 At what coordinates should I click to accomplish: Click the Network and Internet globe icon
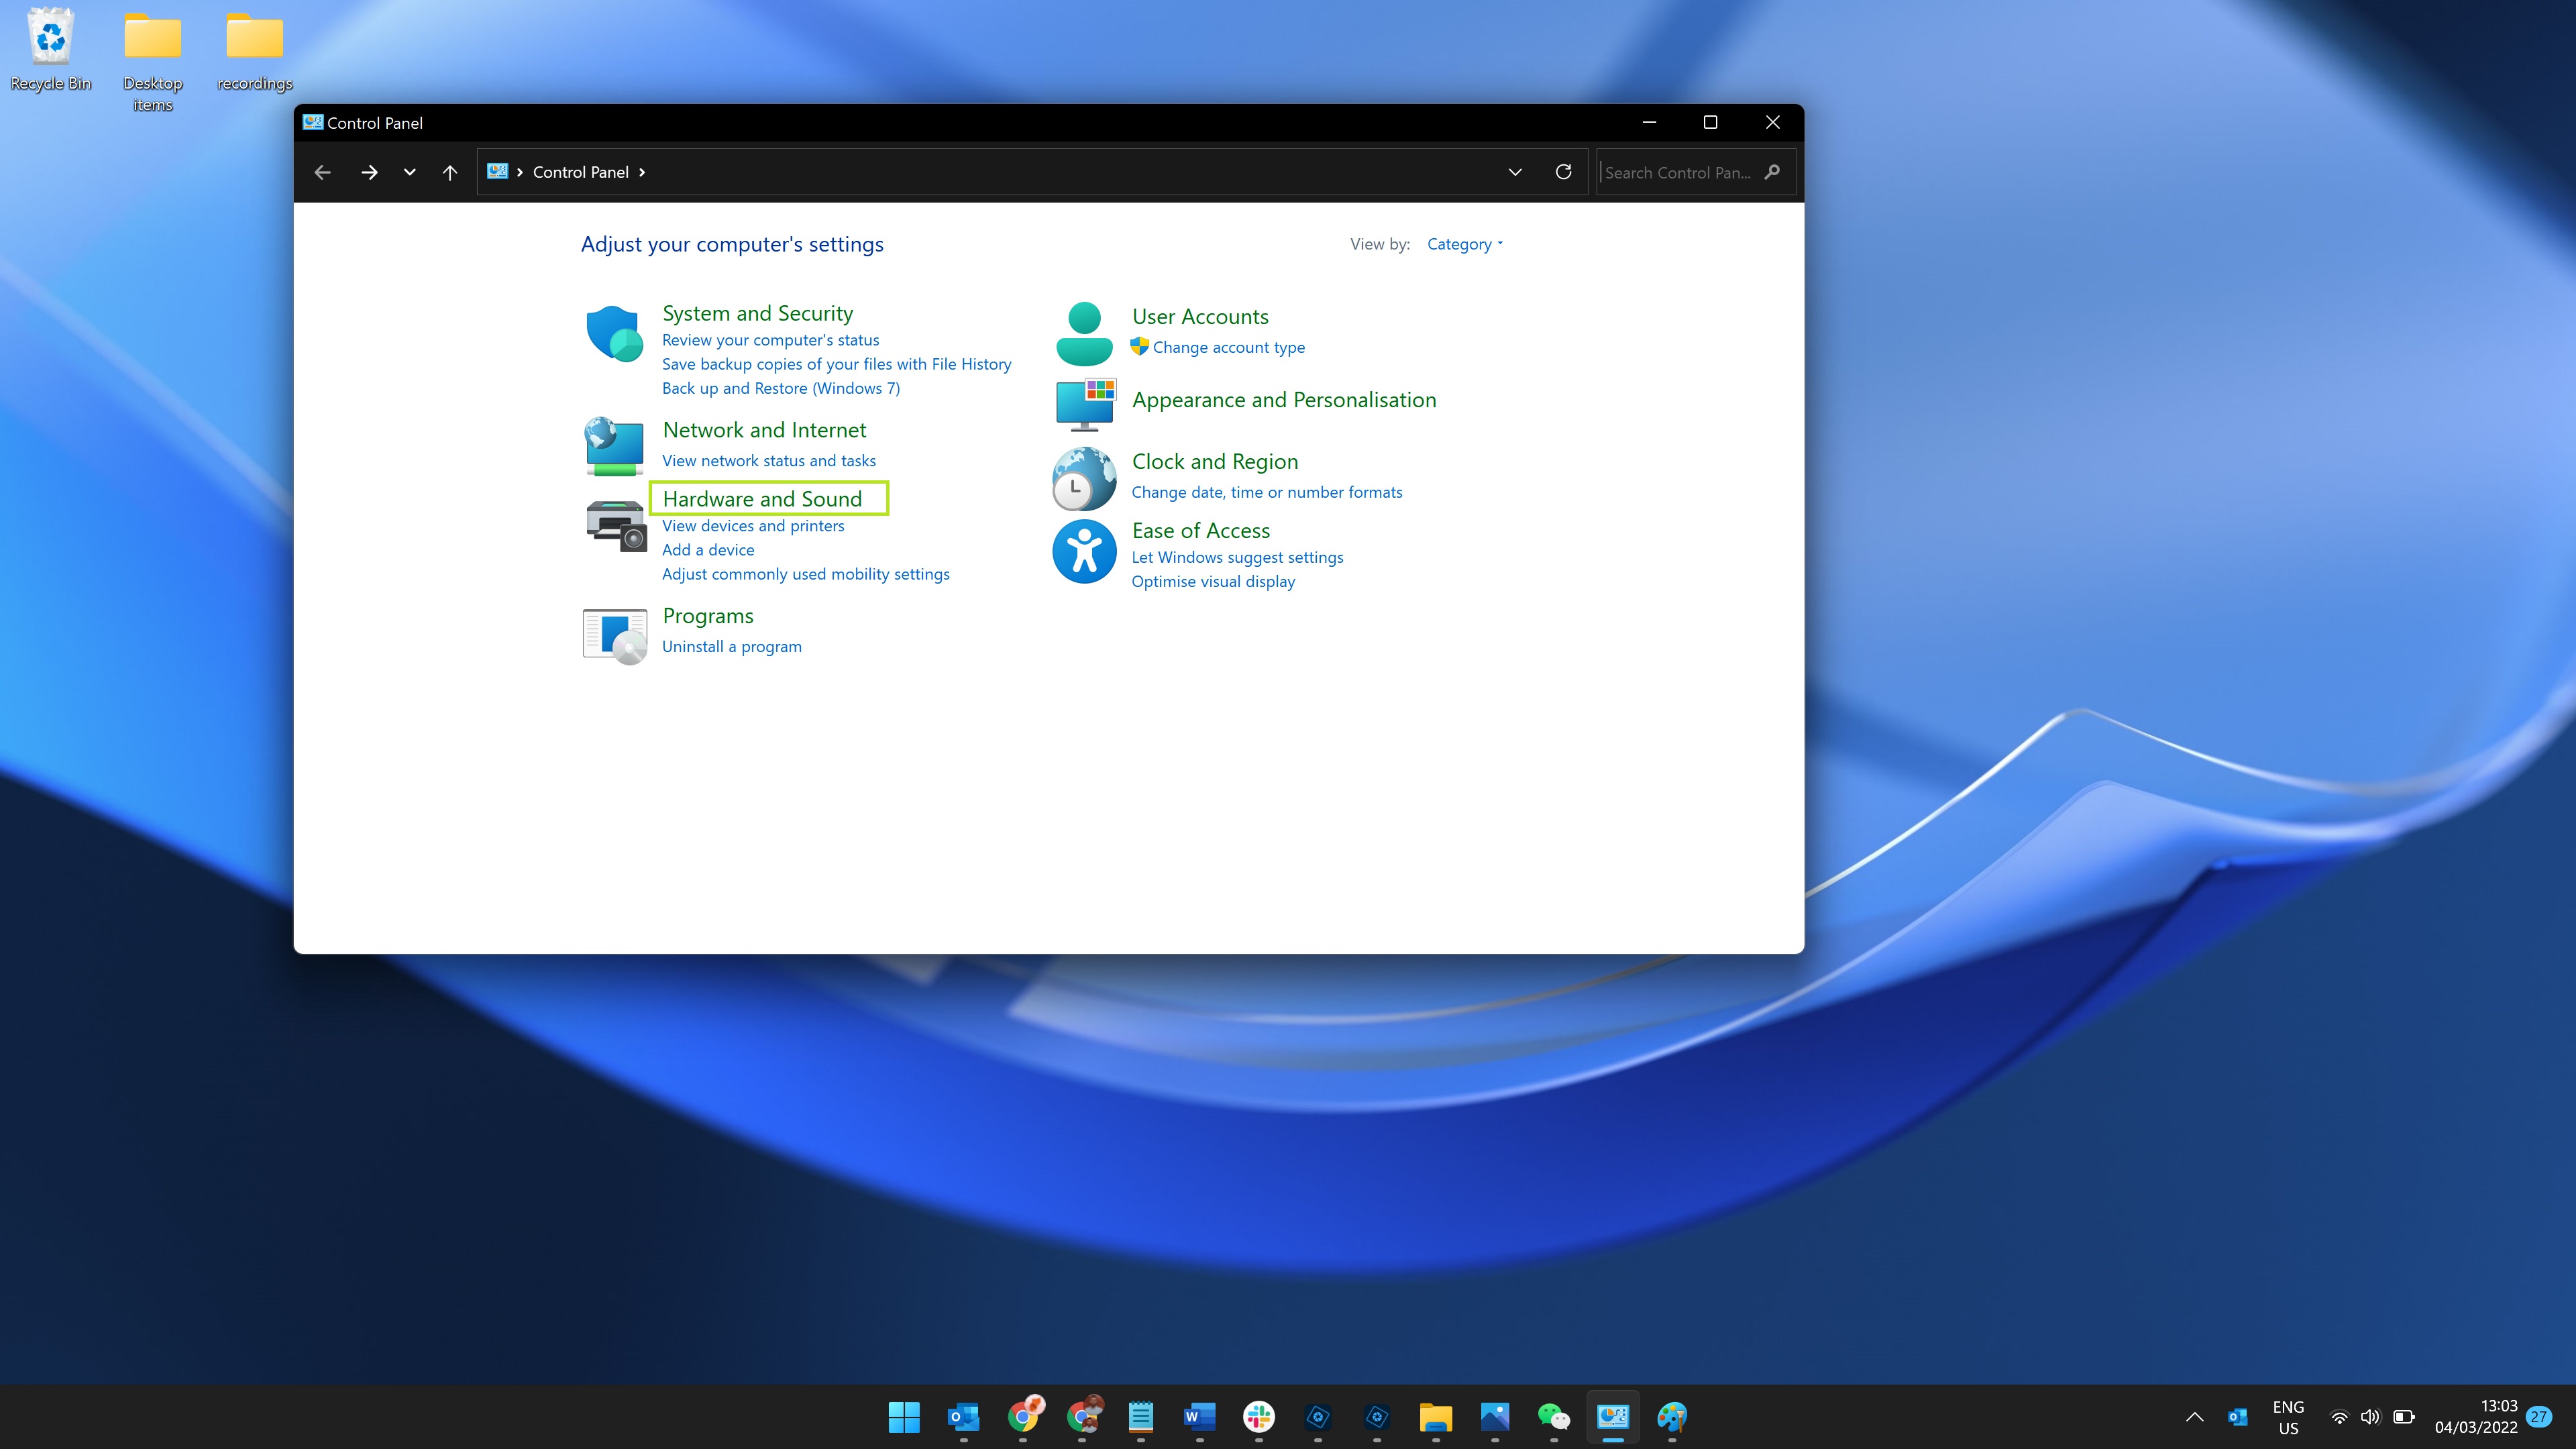tap(614, 447)
